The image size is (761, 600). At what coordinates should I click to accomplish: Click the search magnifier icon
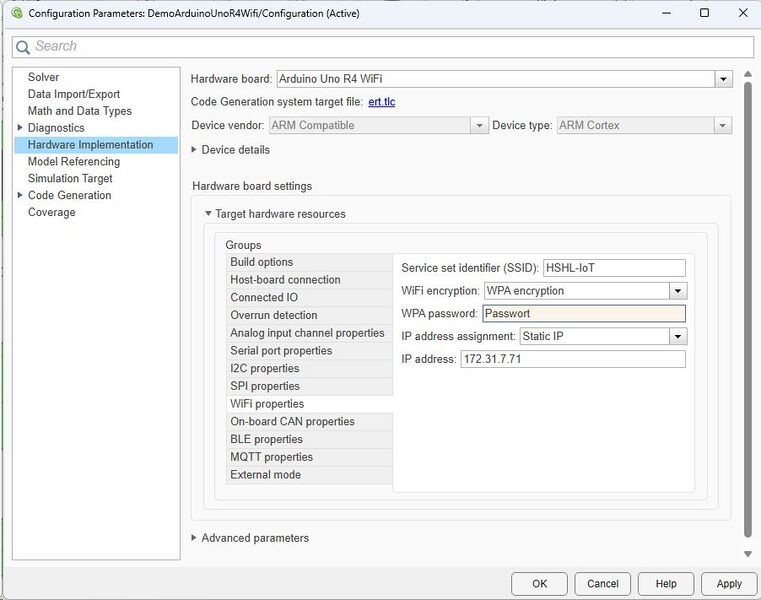click(22, 47)
